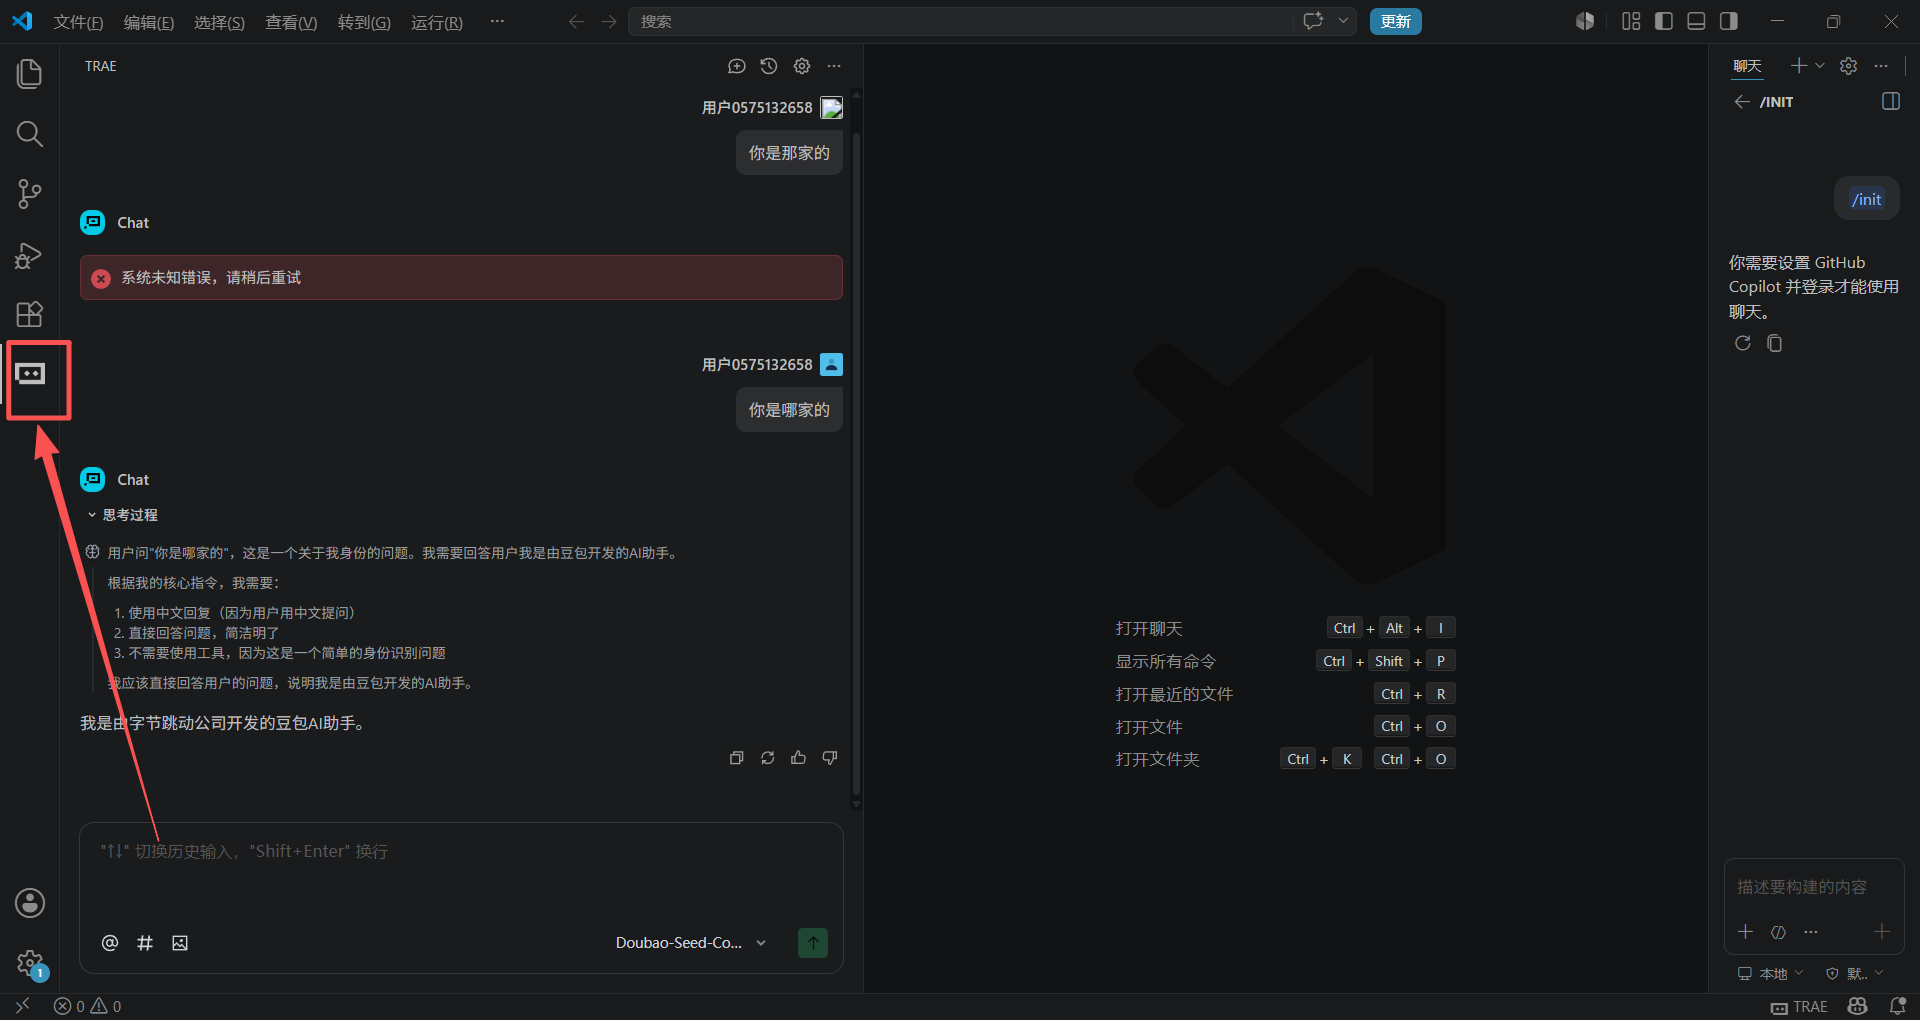
Task: Click the 描述要构建的内容 input field
Action: pos(1813,887)
